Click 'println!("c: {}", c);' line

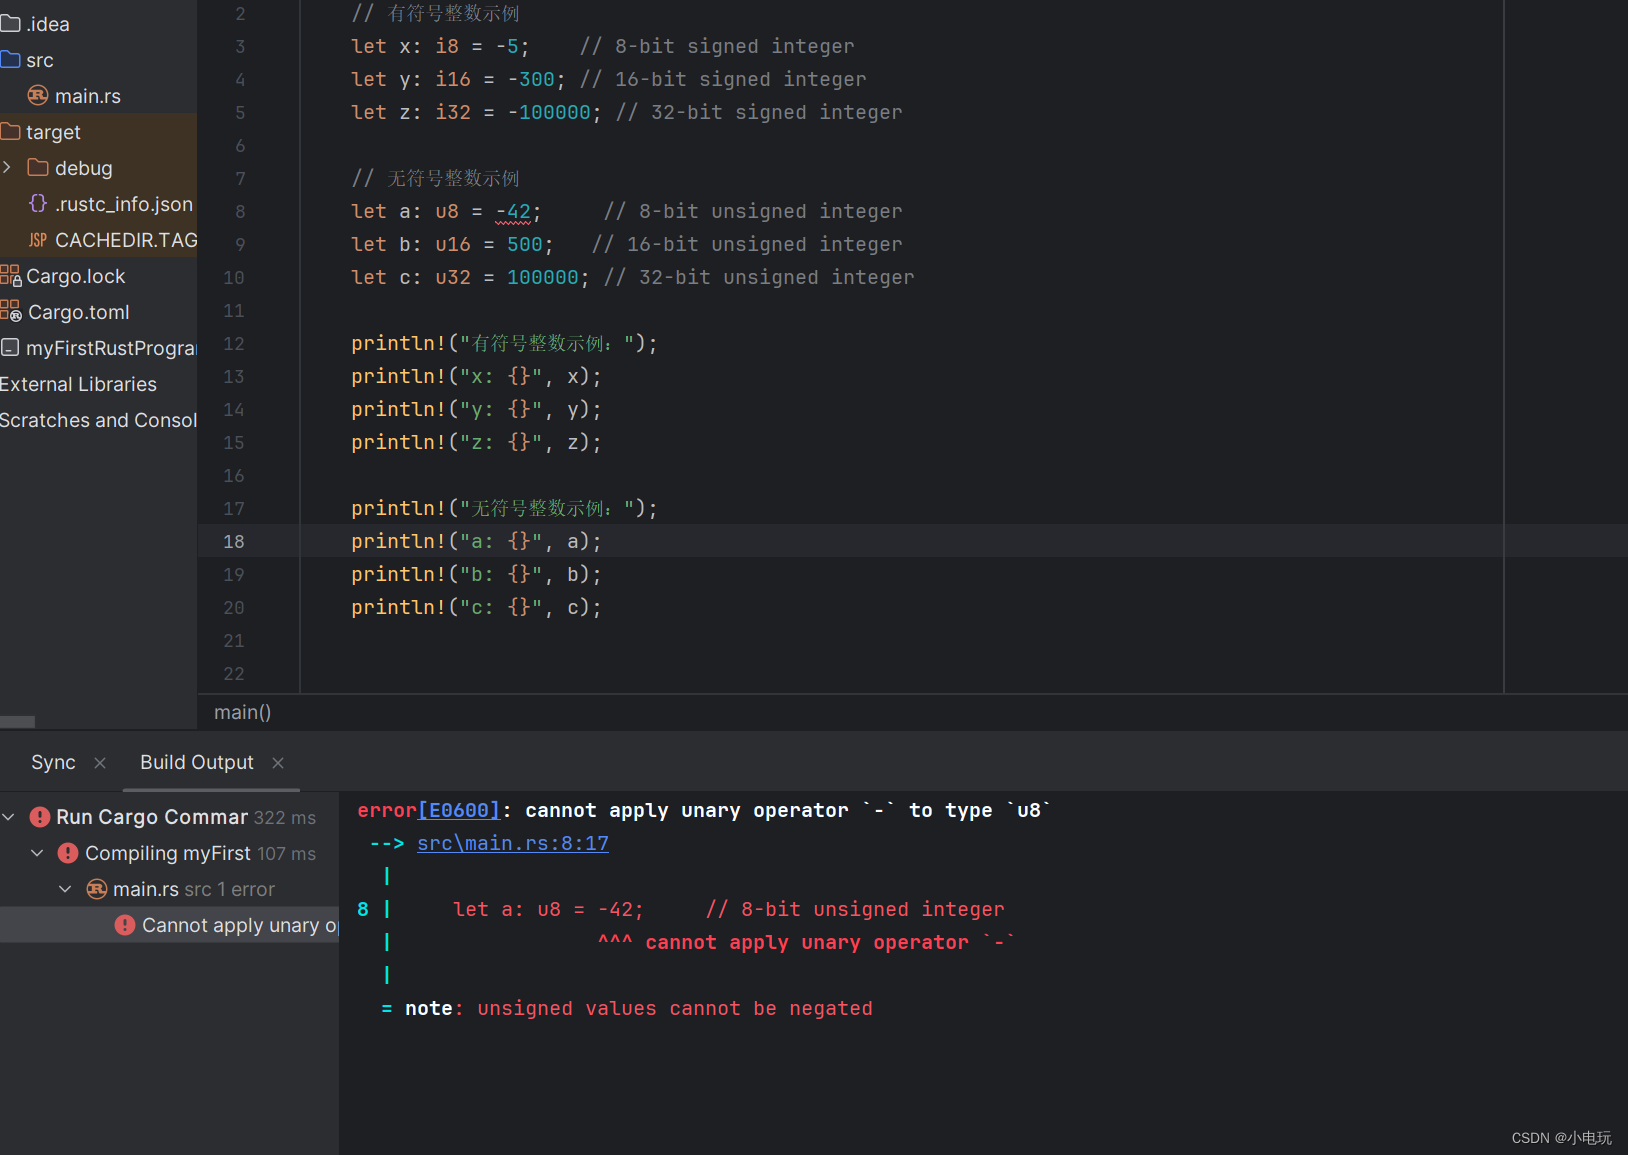pyautogui.click(x=476, y=607)
